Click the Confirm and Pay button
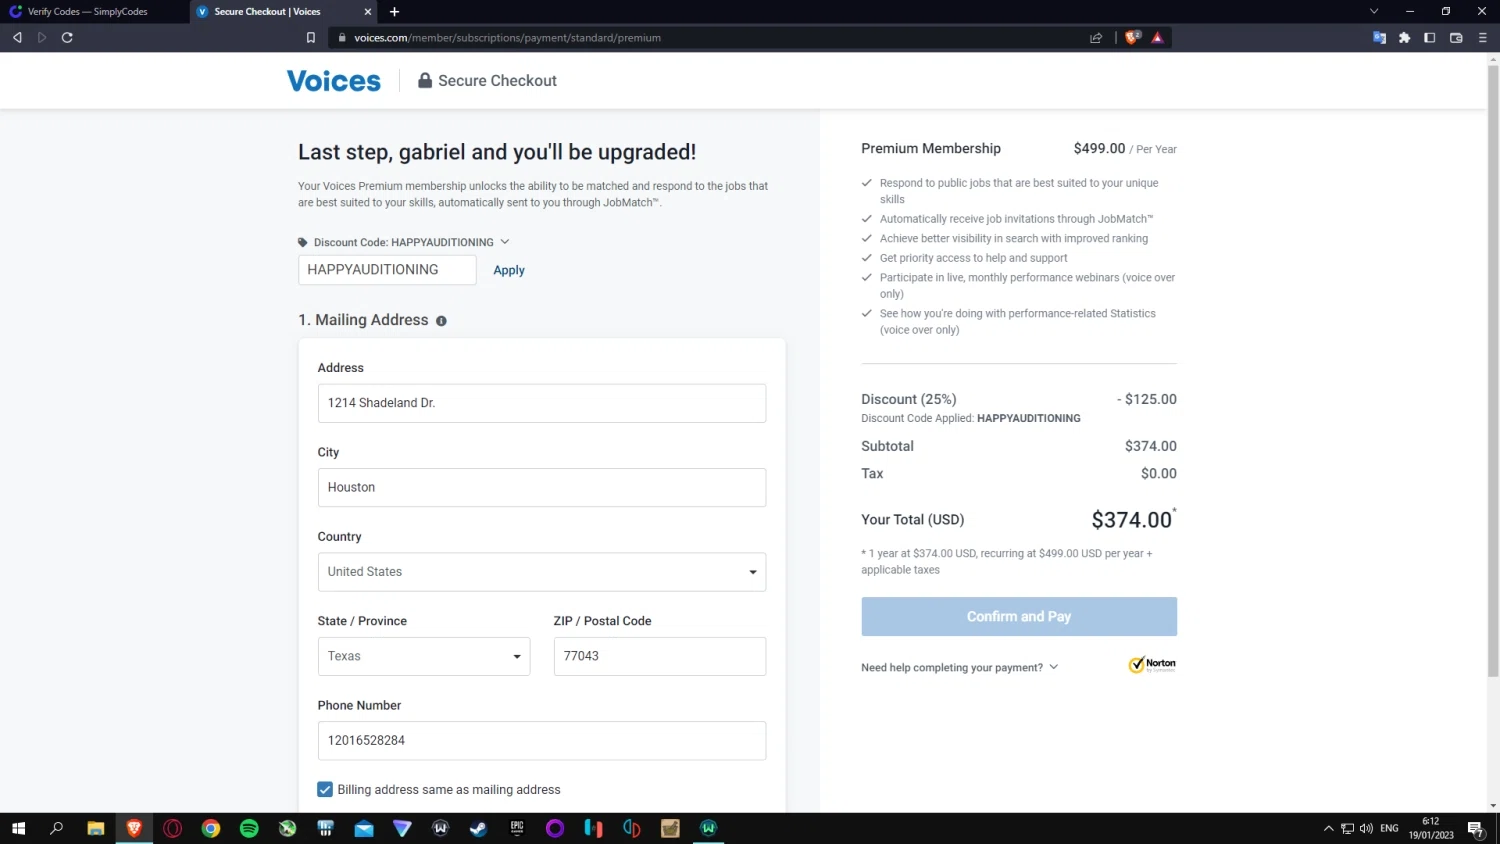The width and height of the screenshot is (1500, 844). (1019, 617)
